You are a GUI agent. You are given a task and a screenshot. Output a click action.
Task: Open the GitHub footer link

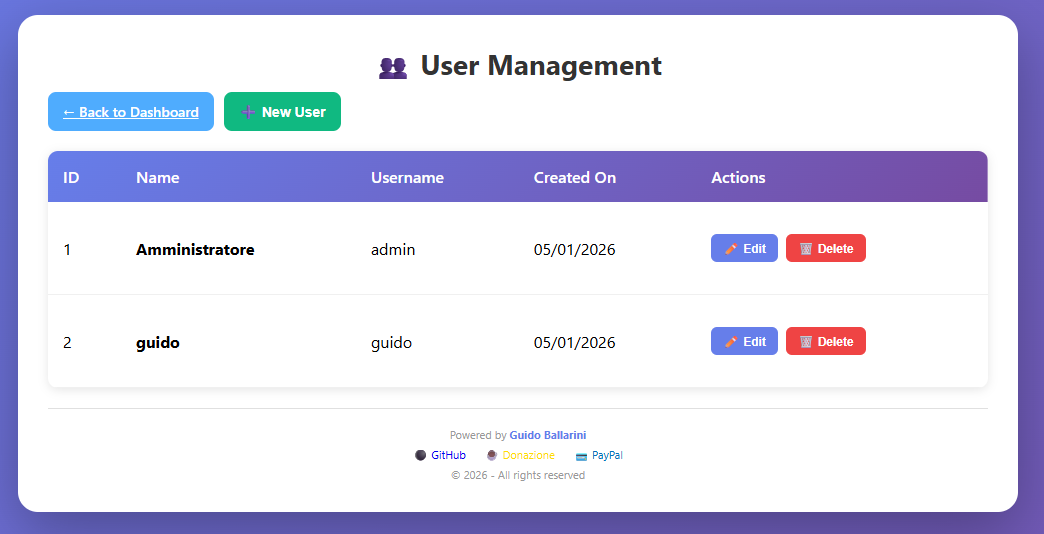tap(448, 455)
